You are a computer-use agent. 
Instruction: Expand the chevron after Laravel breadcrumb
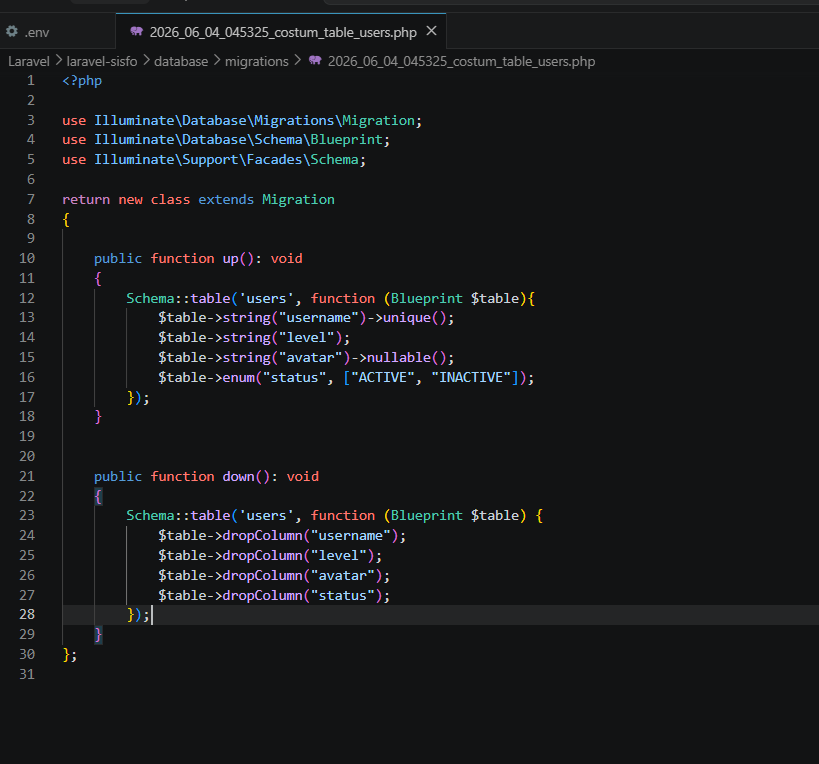[58, 61]
